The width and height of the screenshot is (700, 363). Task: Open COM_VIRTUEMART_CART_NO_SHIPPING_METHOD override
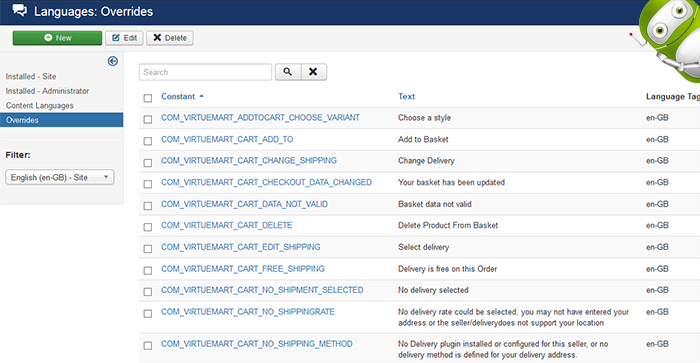tap(257, 344)
